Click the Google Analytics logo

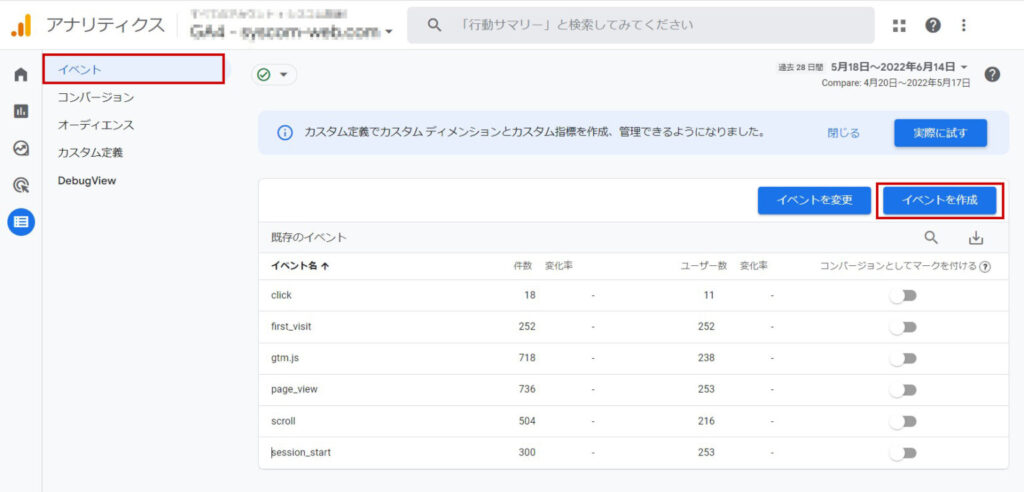click(22, 25)
